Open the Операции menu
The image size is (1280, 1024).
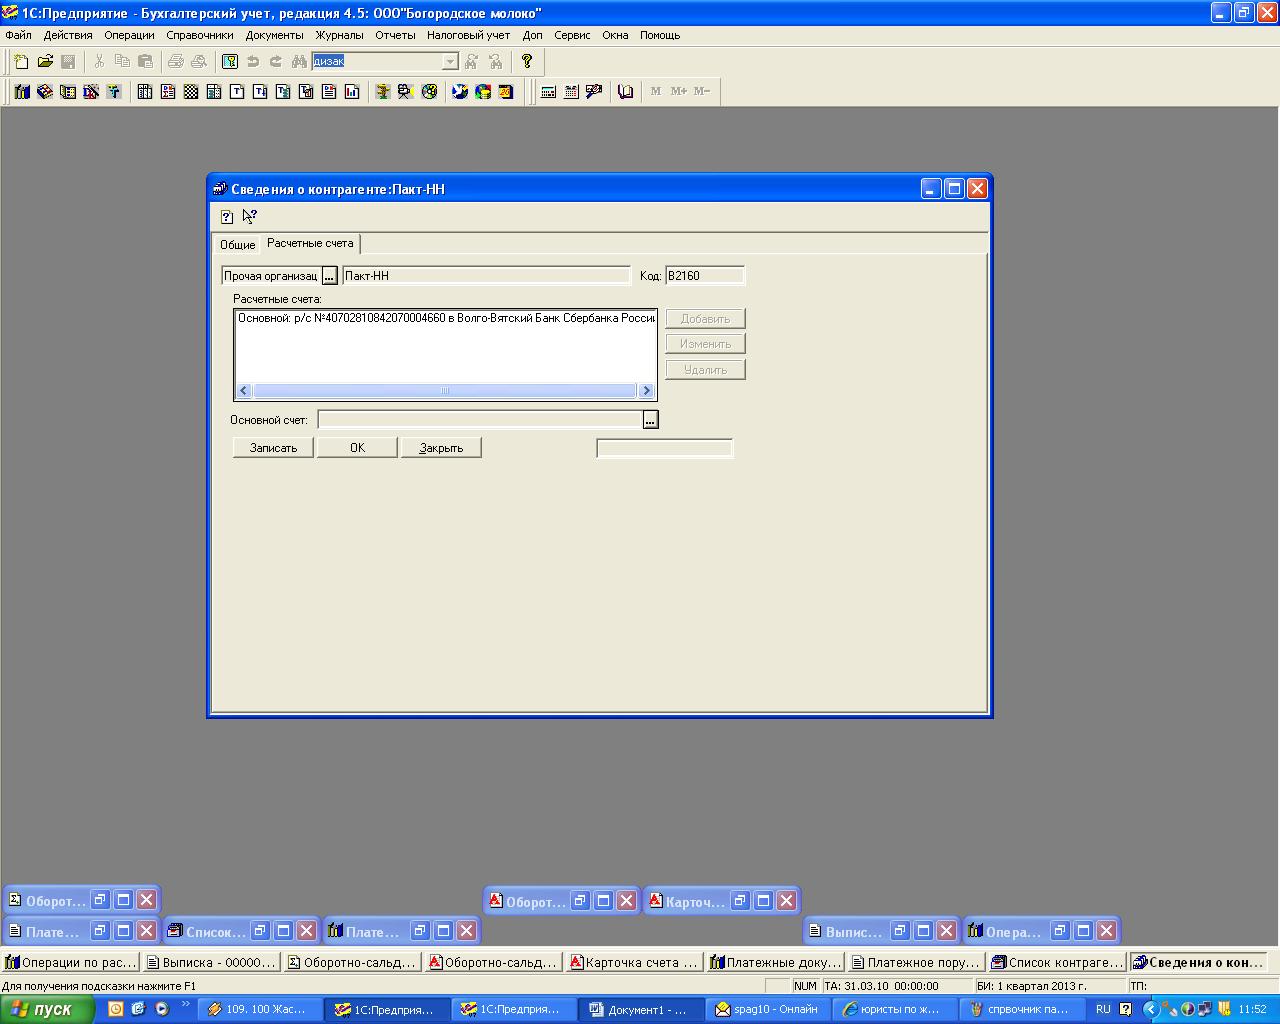(129, 35)
